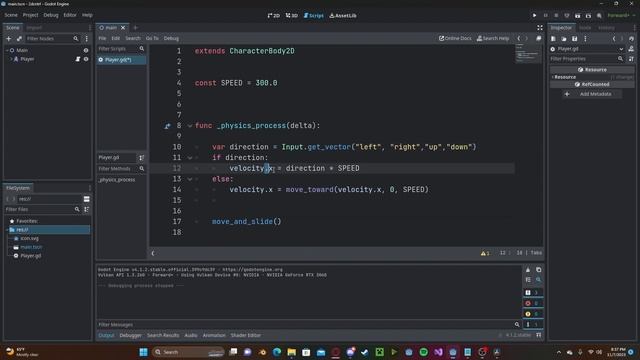Image resolution: width=640 pixels, height=360 pixels.
Task: Run the current scene clapperboard icon
Action: point(578,16)
